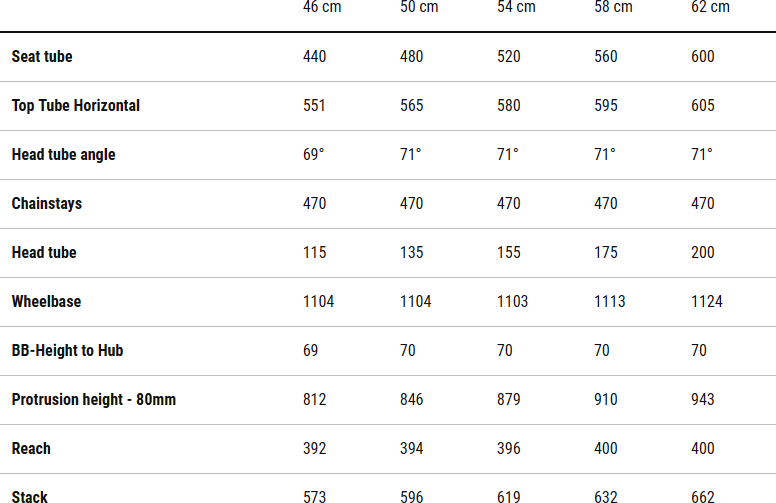Click the Top Tube Horizontal label
The image size is (776, 503).
point(76,106)
